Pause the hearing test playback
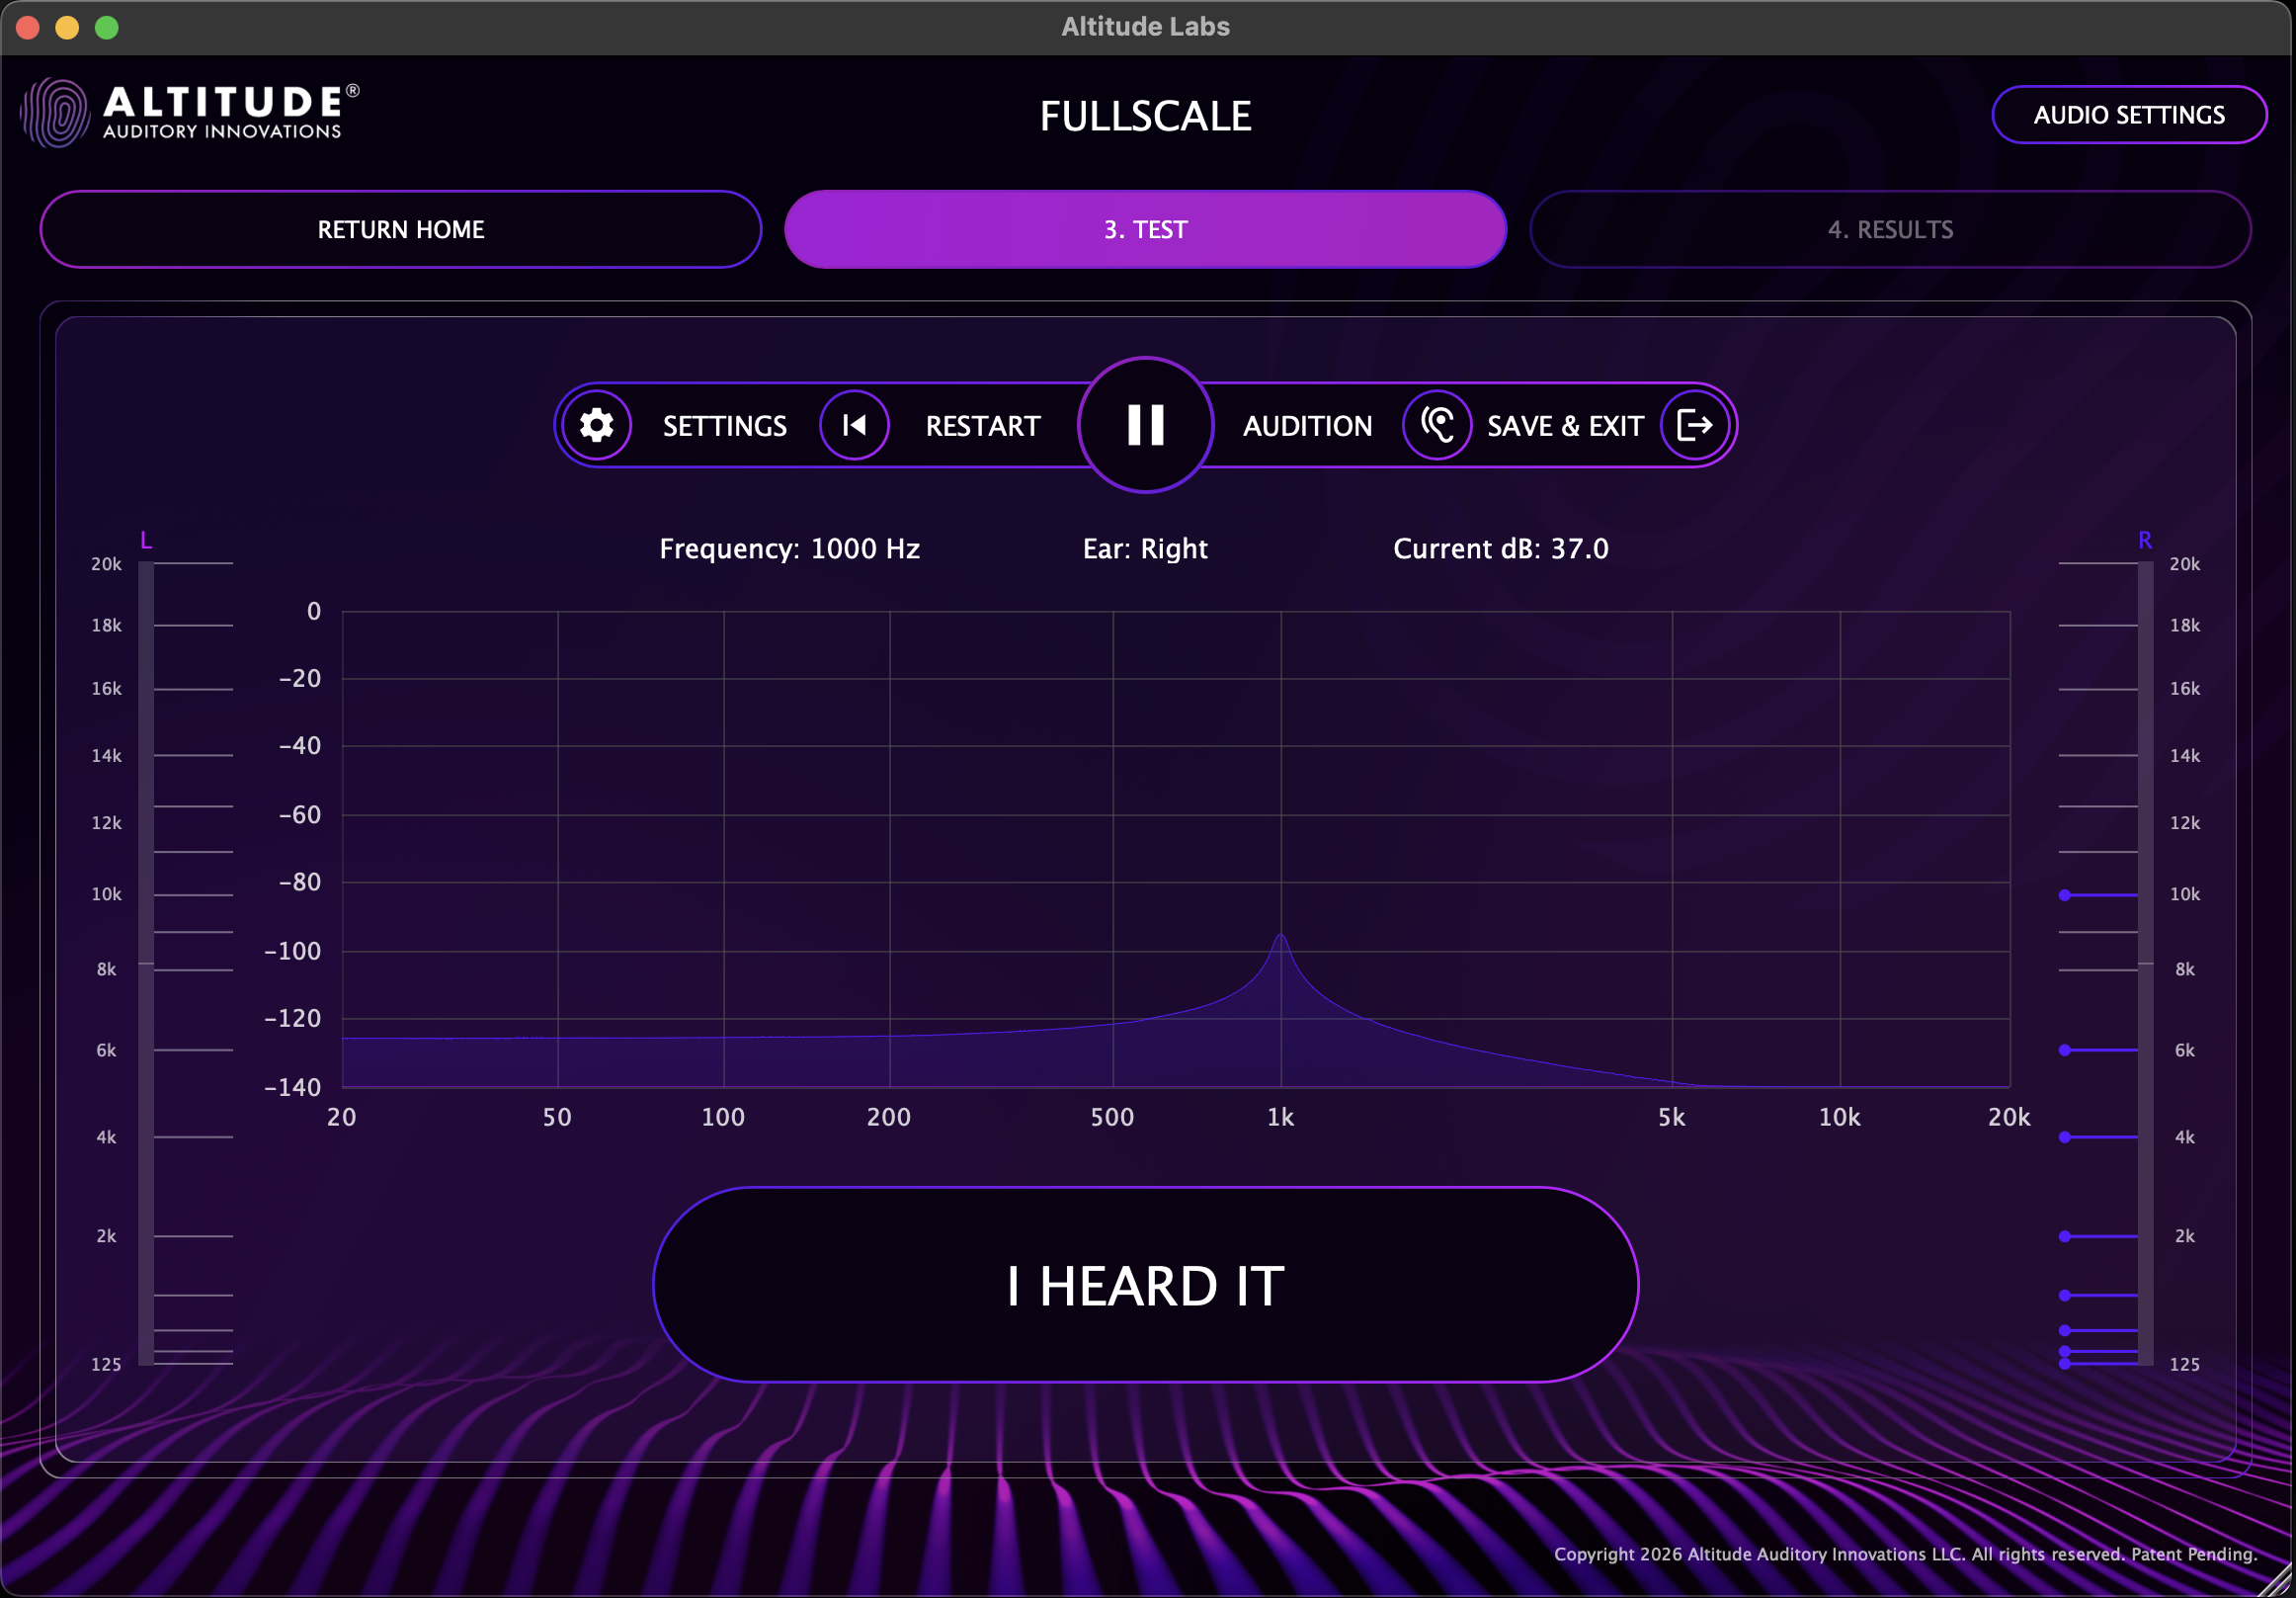Image resolution: width=2296 pixels, height=1598 pixels. (1145, 425)
